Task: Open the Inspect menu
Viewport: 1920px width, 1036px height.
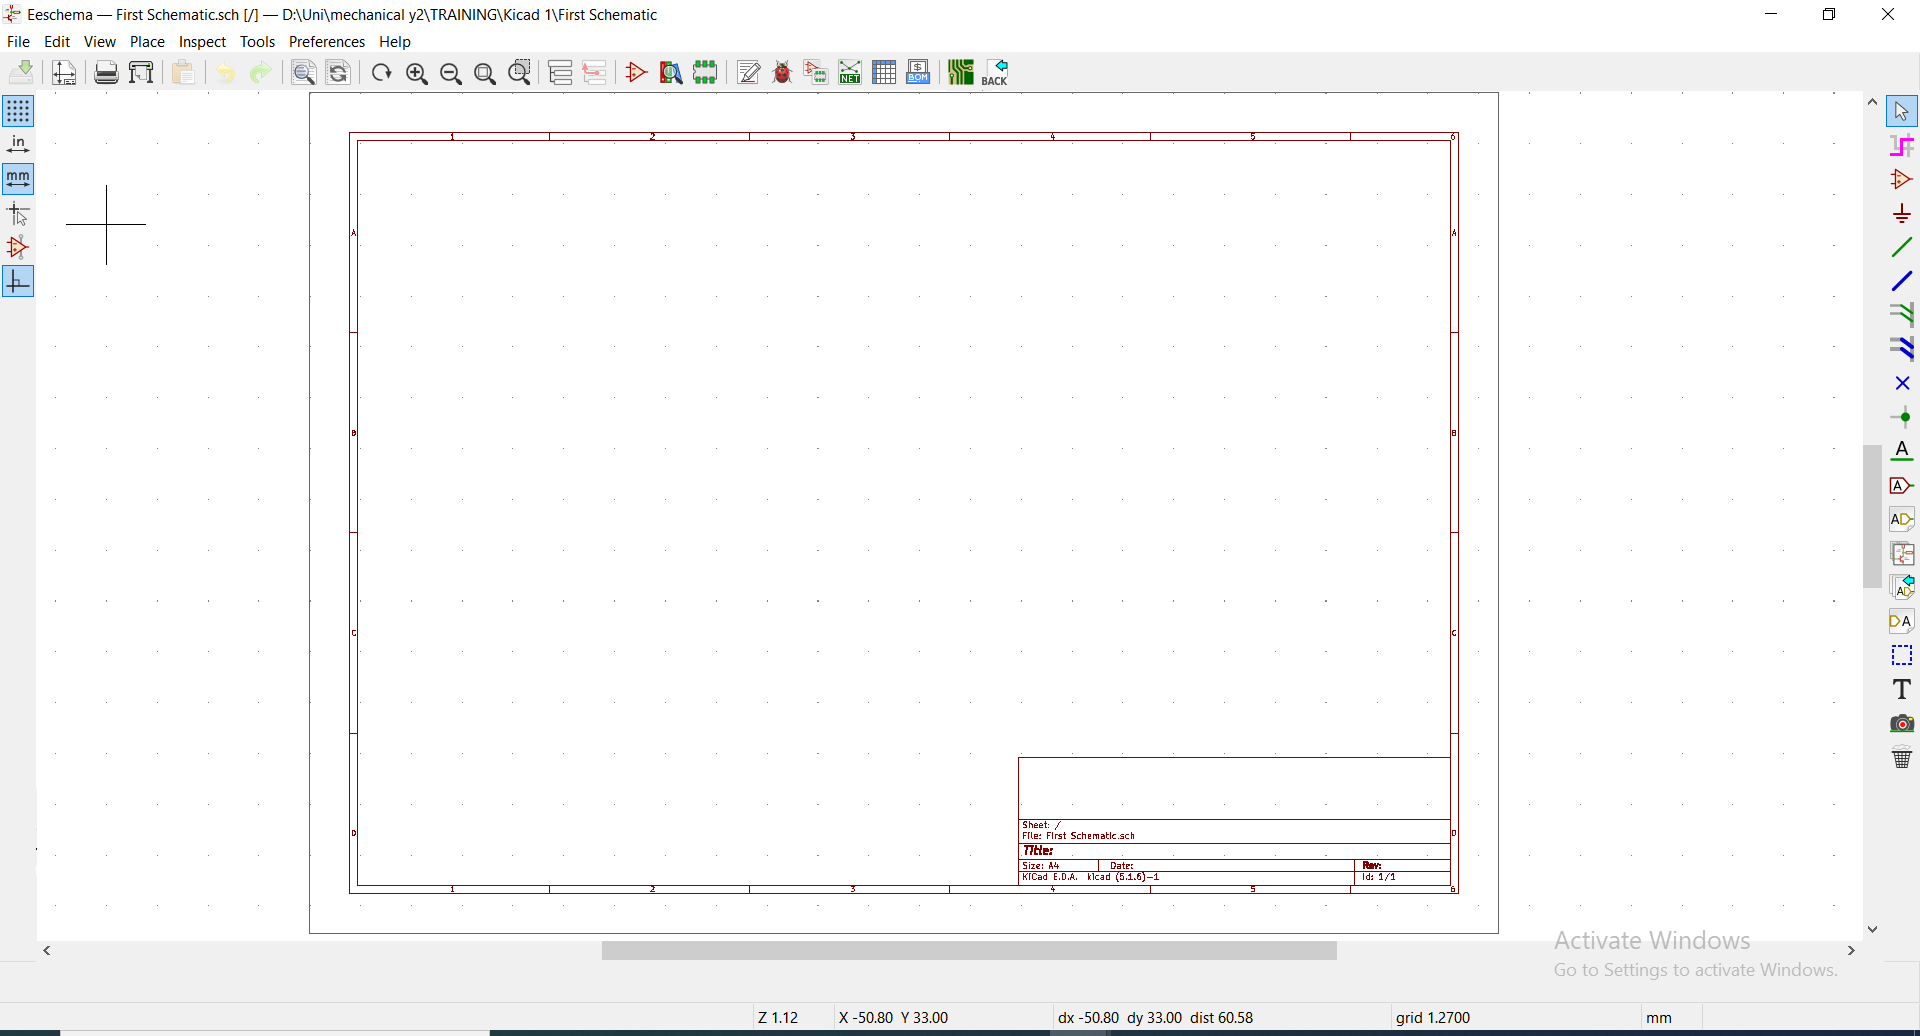Action: 202,41
